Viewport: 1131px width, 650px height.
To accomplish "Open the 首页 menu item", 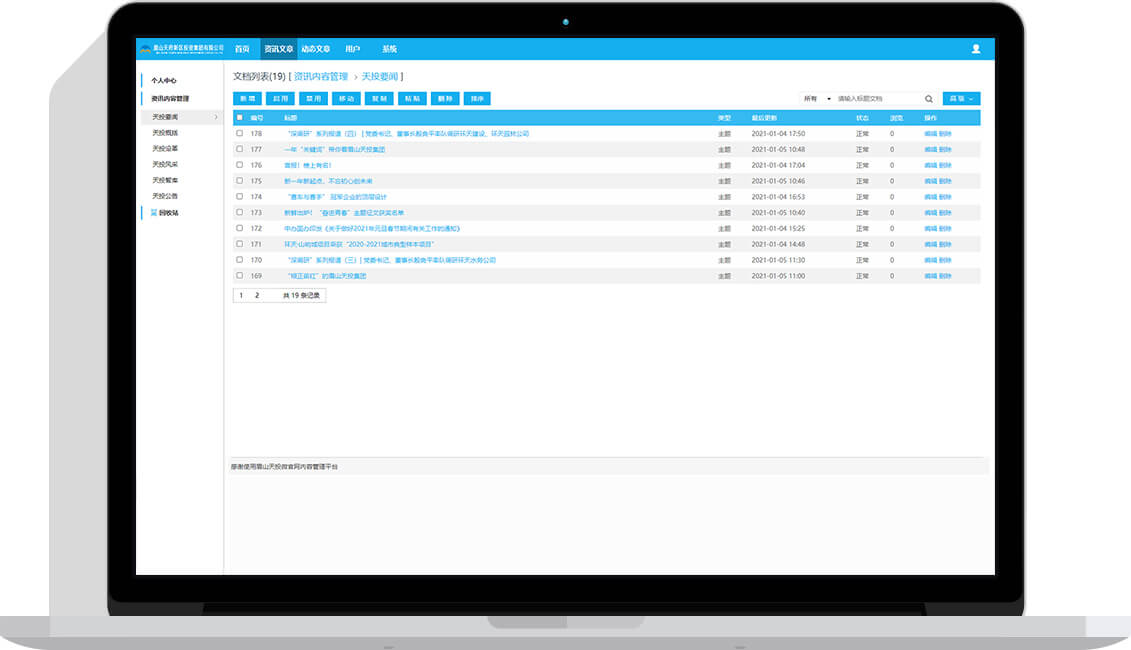I will pos(242,49).
